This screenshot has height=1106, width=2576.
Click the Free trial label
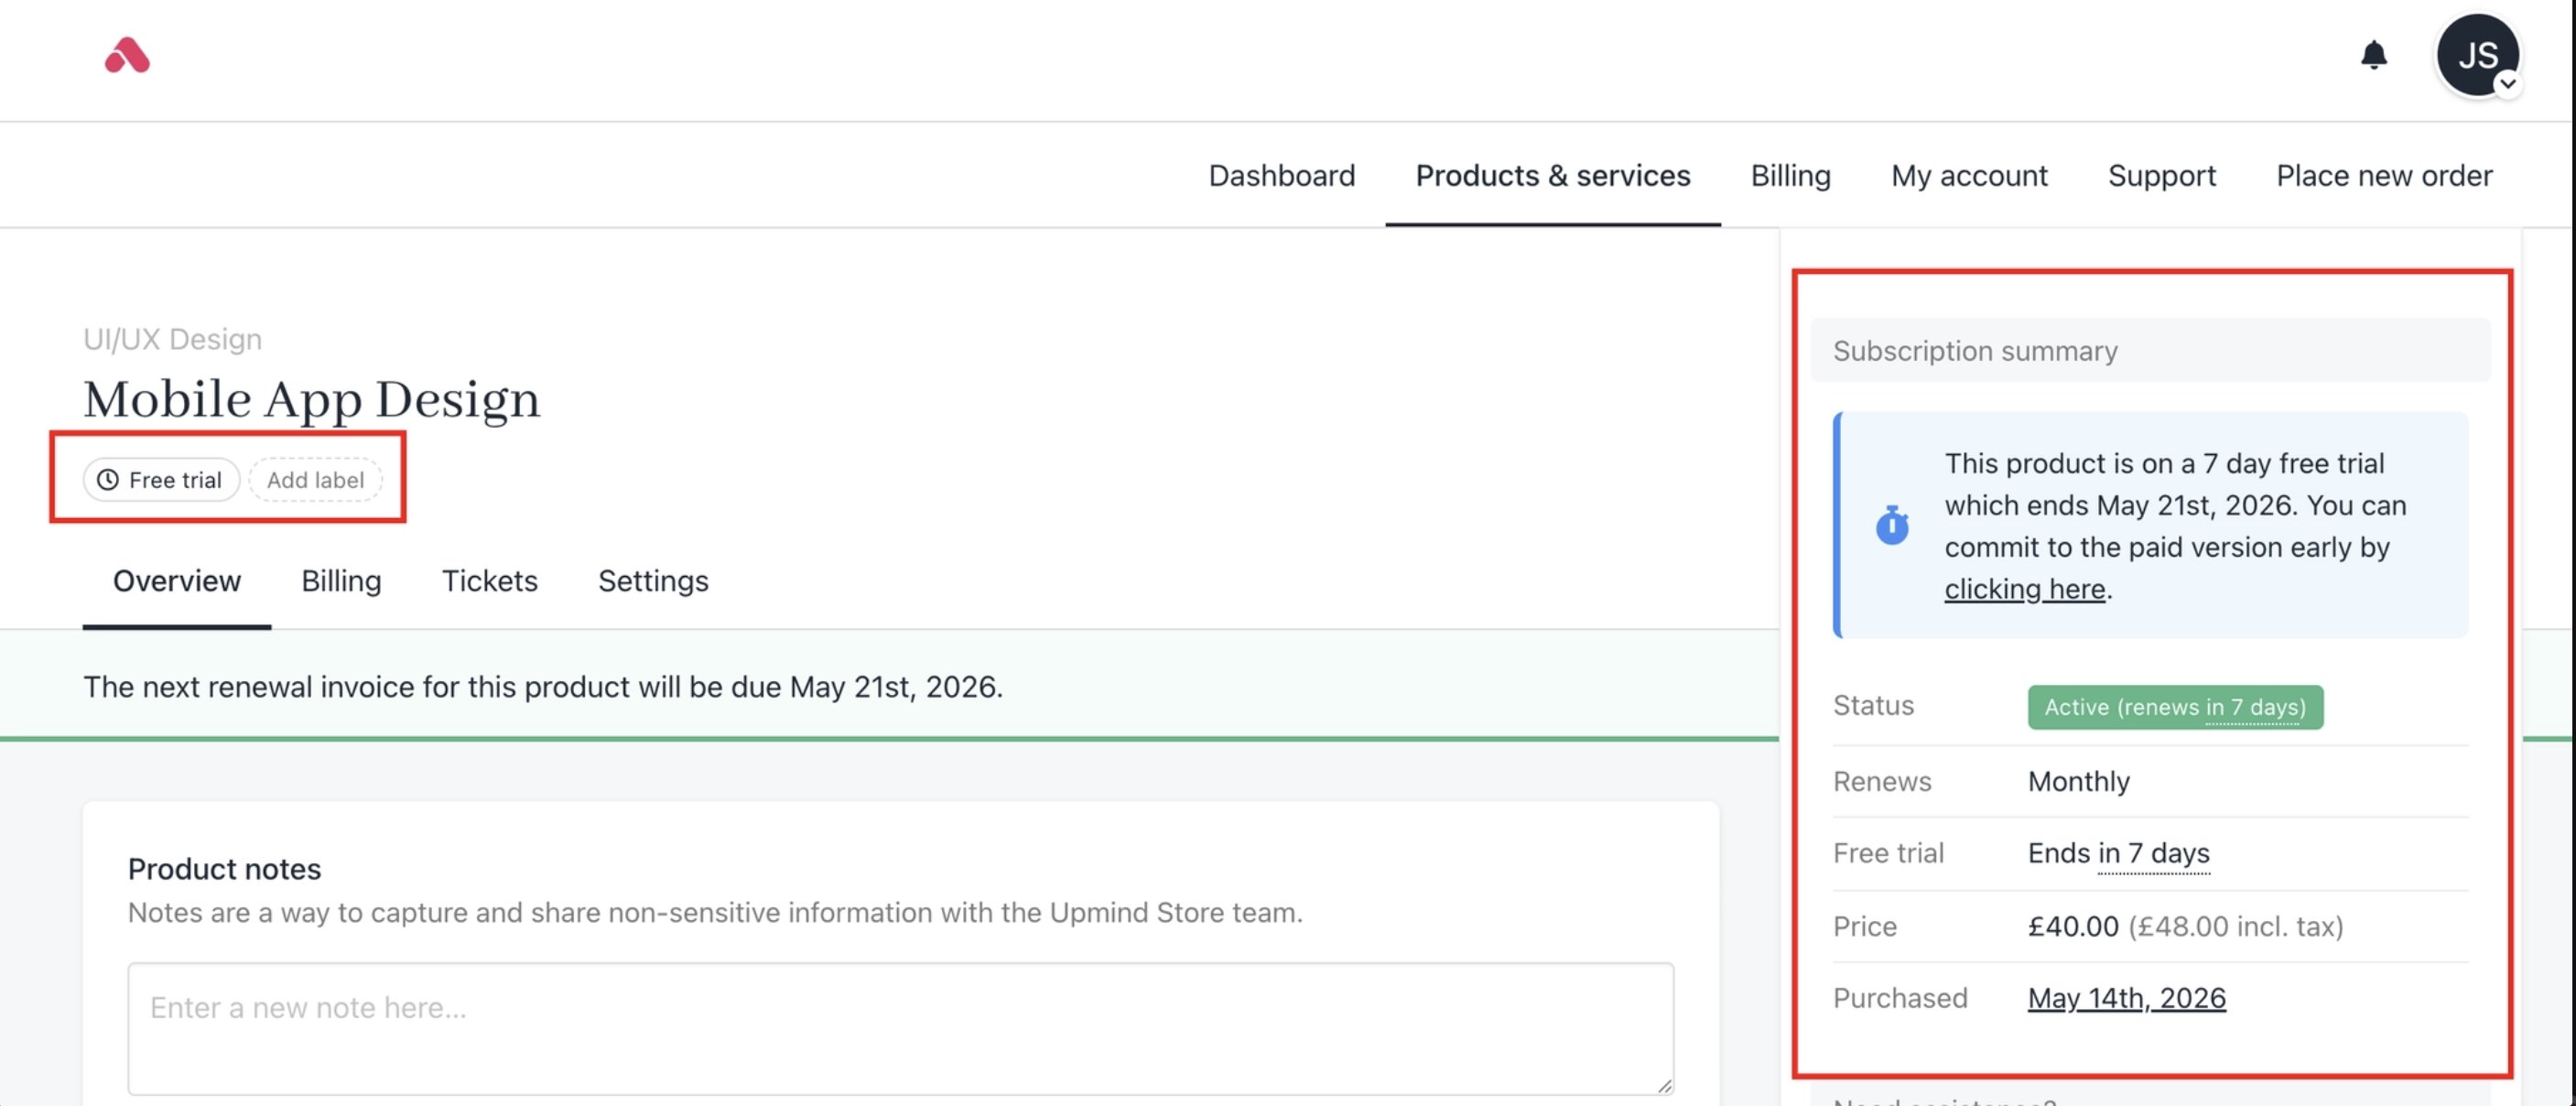161,480
